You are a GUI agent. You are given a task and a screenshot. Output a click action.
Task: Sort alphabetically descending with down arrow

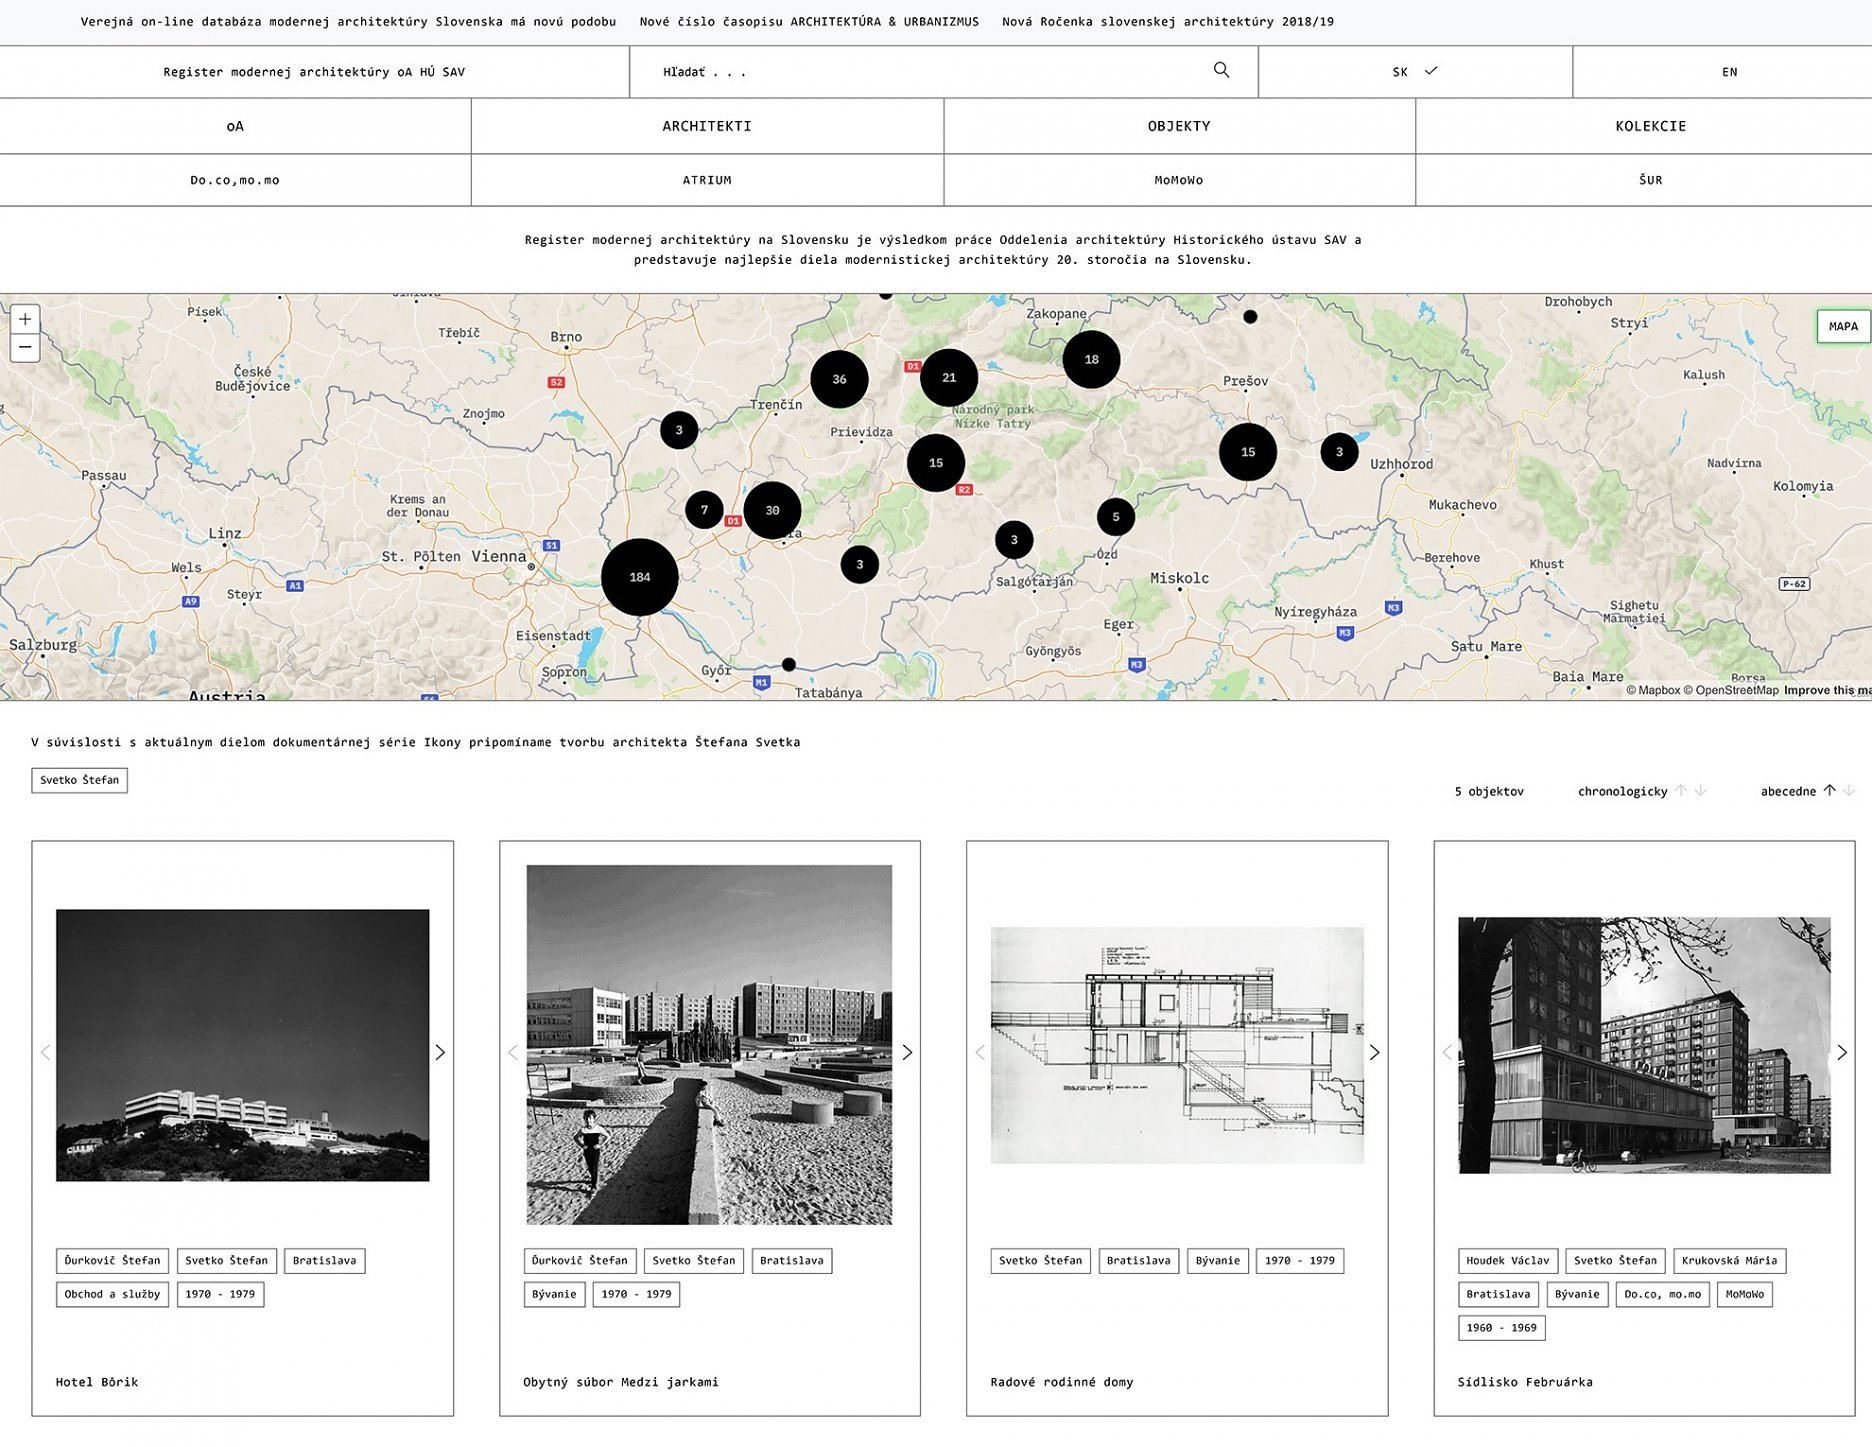tap(1849, 790)
